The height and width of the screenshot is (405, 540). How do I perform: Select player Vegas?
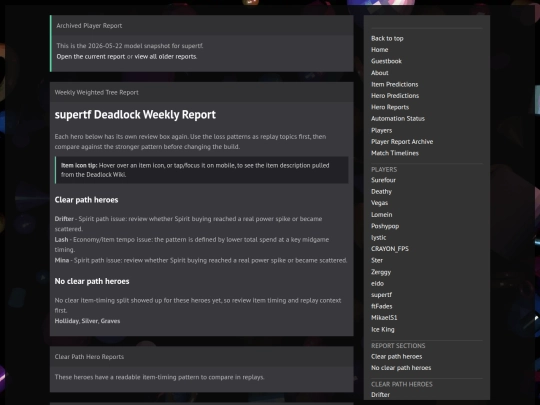tap(380, 203)
